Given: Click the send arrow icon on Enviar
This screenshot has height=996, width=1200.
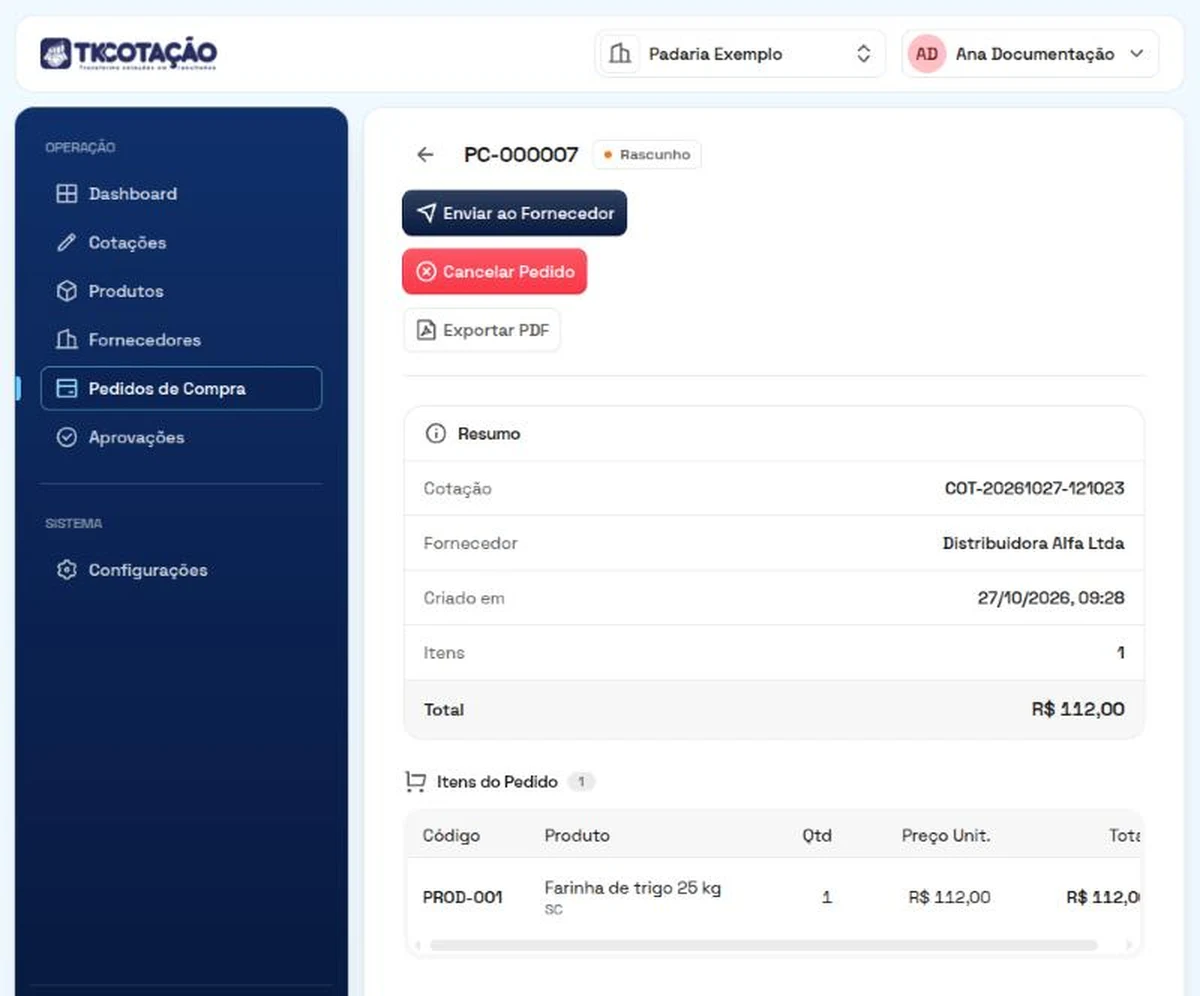Looking at the screenshot, I should pyautogui.click(x=426, y=213).
